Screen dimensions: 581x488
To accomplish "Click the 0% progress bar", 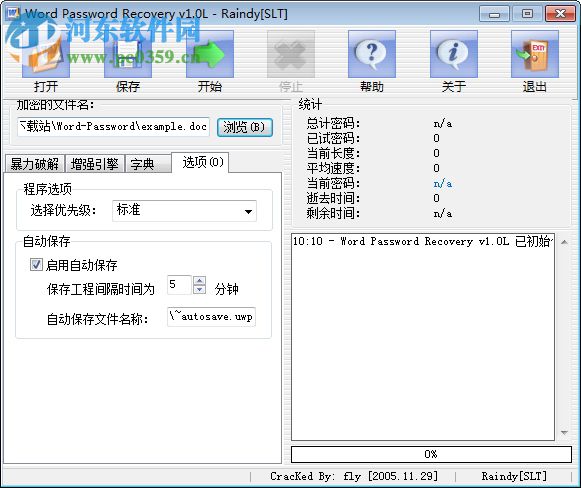I will tap(431, 454).
